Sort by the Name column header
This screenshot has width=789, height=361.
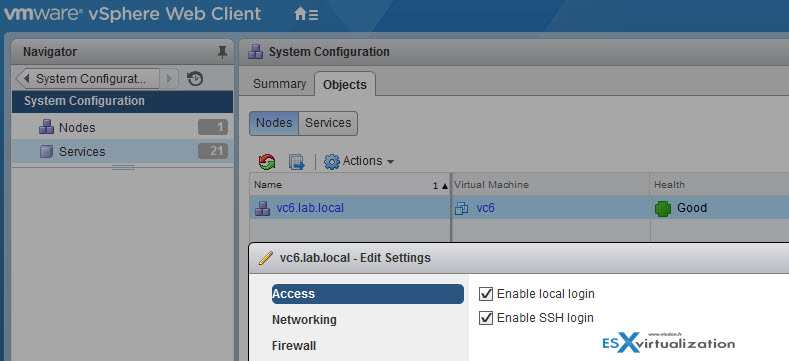click(x=350, y=185)
